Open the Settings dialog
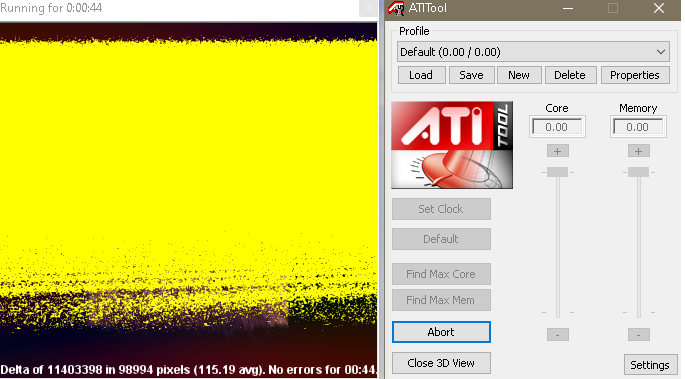The height and width of the screenshot is (379, 685). [650, 365]
